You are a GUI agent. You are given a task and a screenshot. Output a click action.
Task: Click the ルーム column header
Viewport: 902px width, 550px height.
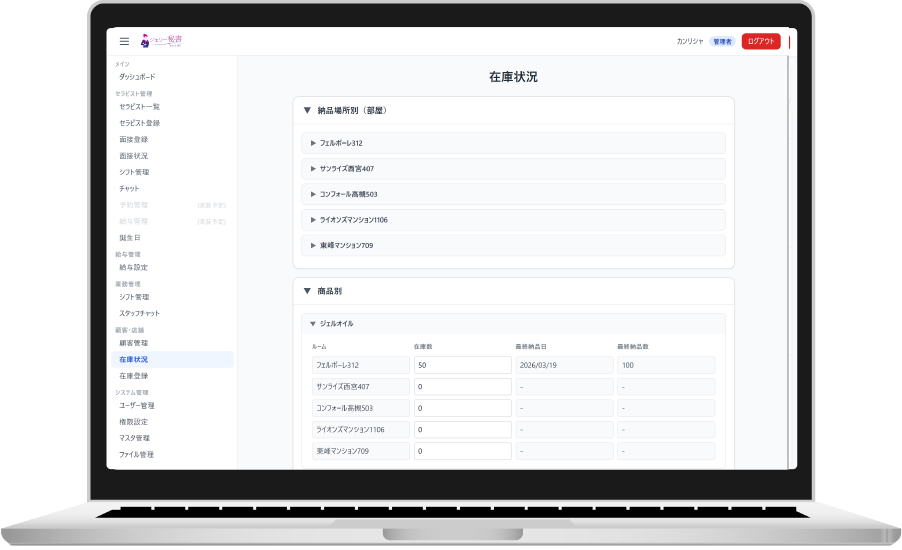[319, 347]
